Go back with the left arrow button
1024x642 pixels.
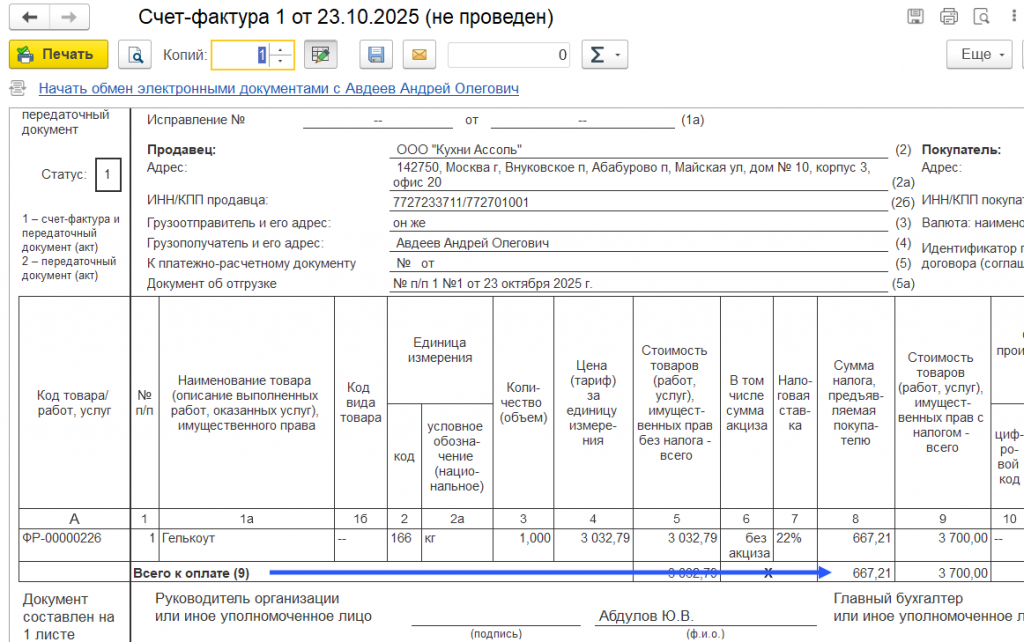(29, 17)
